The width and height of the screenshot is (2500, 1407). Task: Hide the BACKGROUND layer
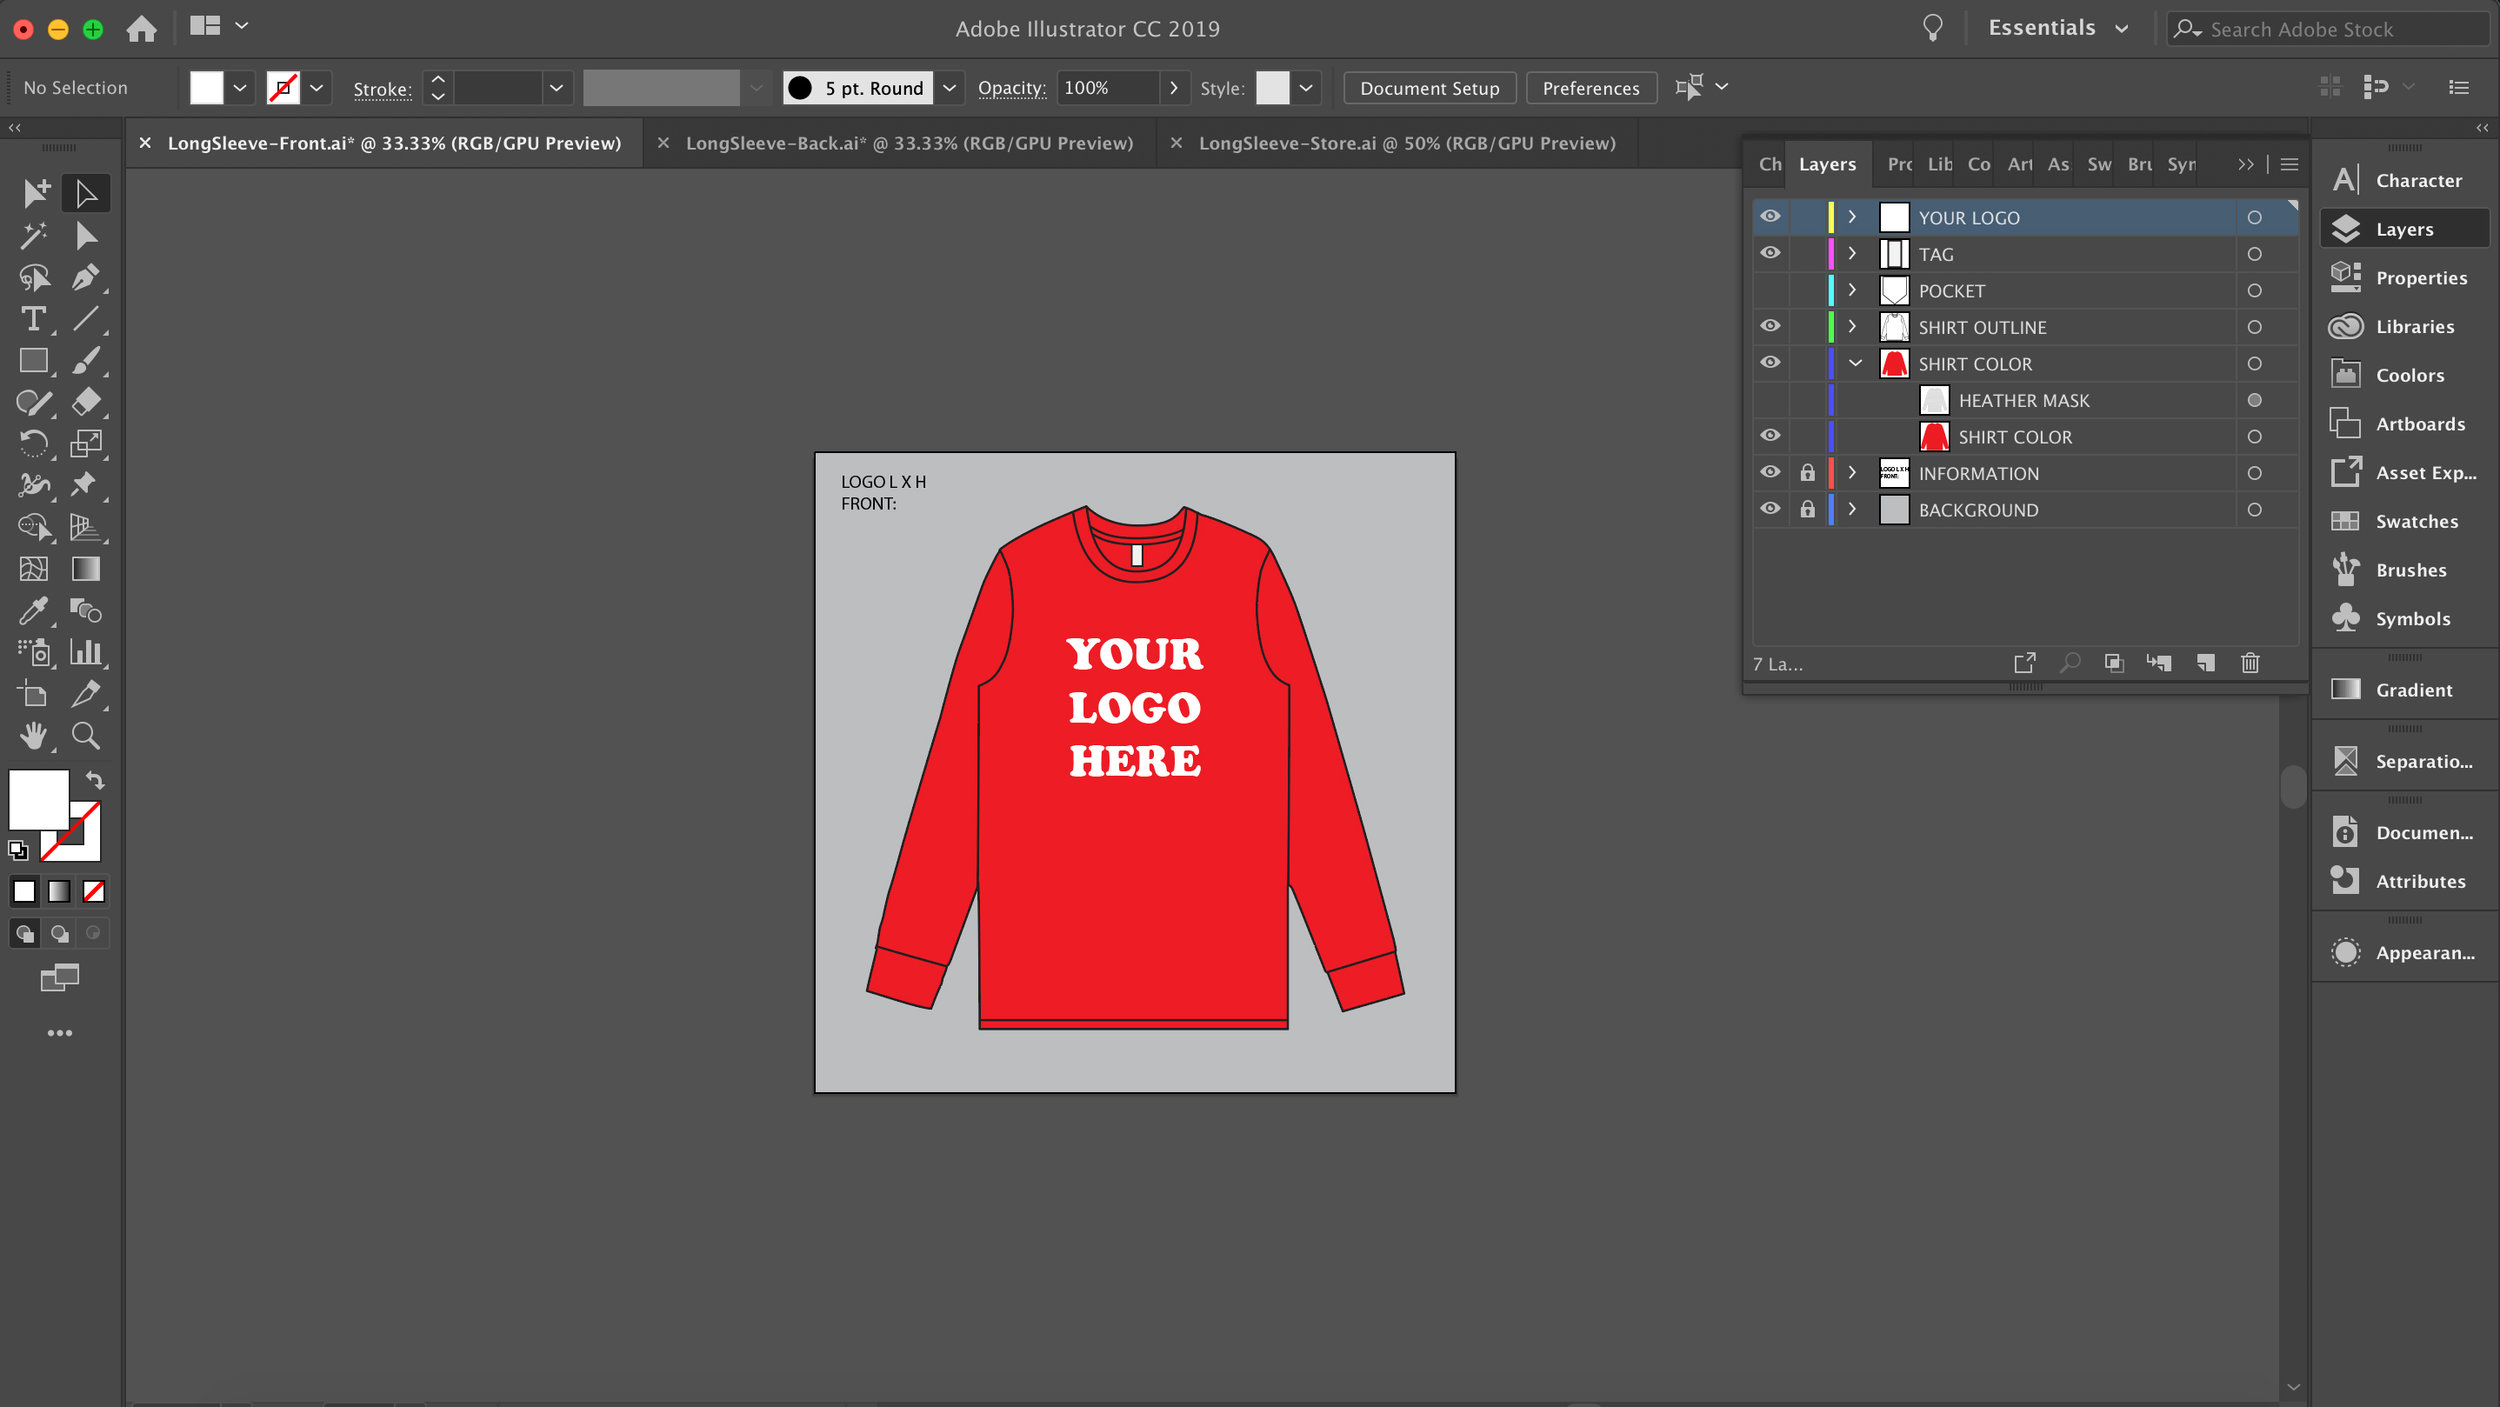[x=1770, y=509]
